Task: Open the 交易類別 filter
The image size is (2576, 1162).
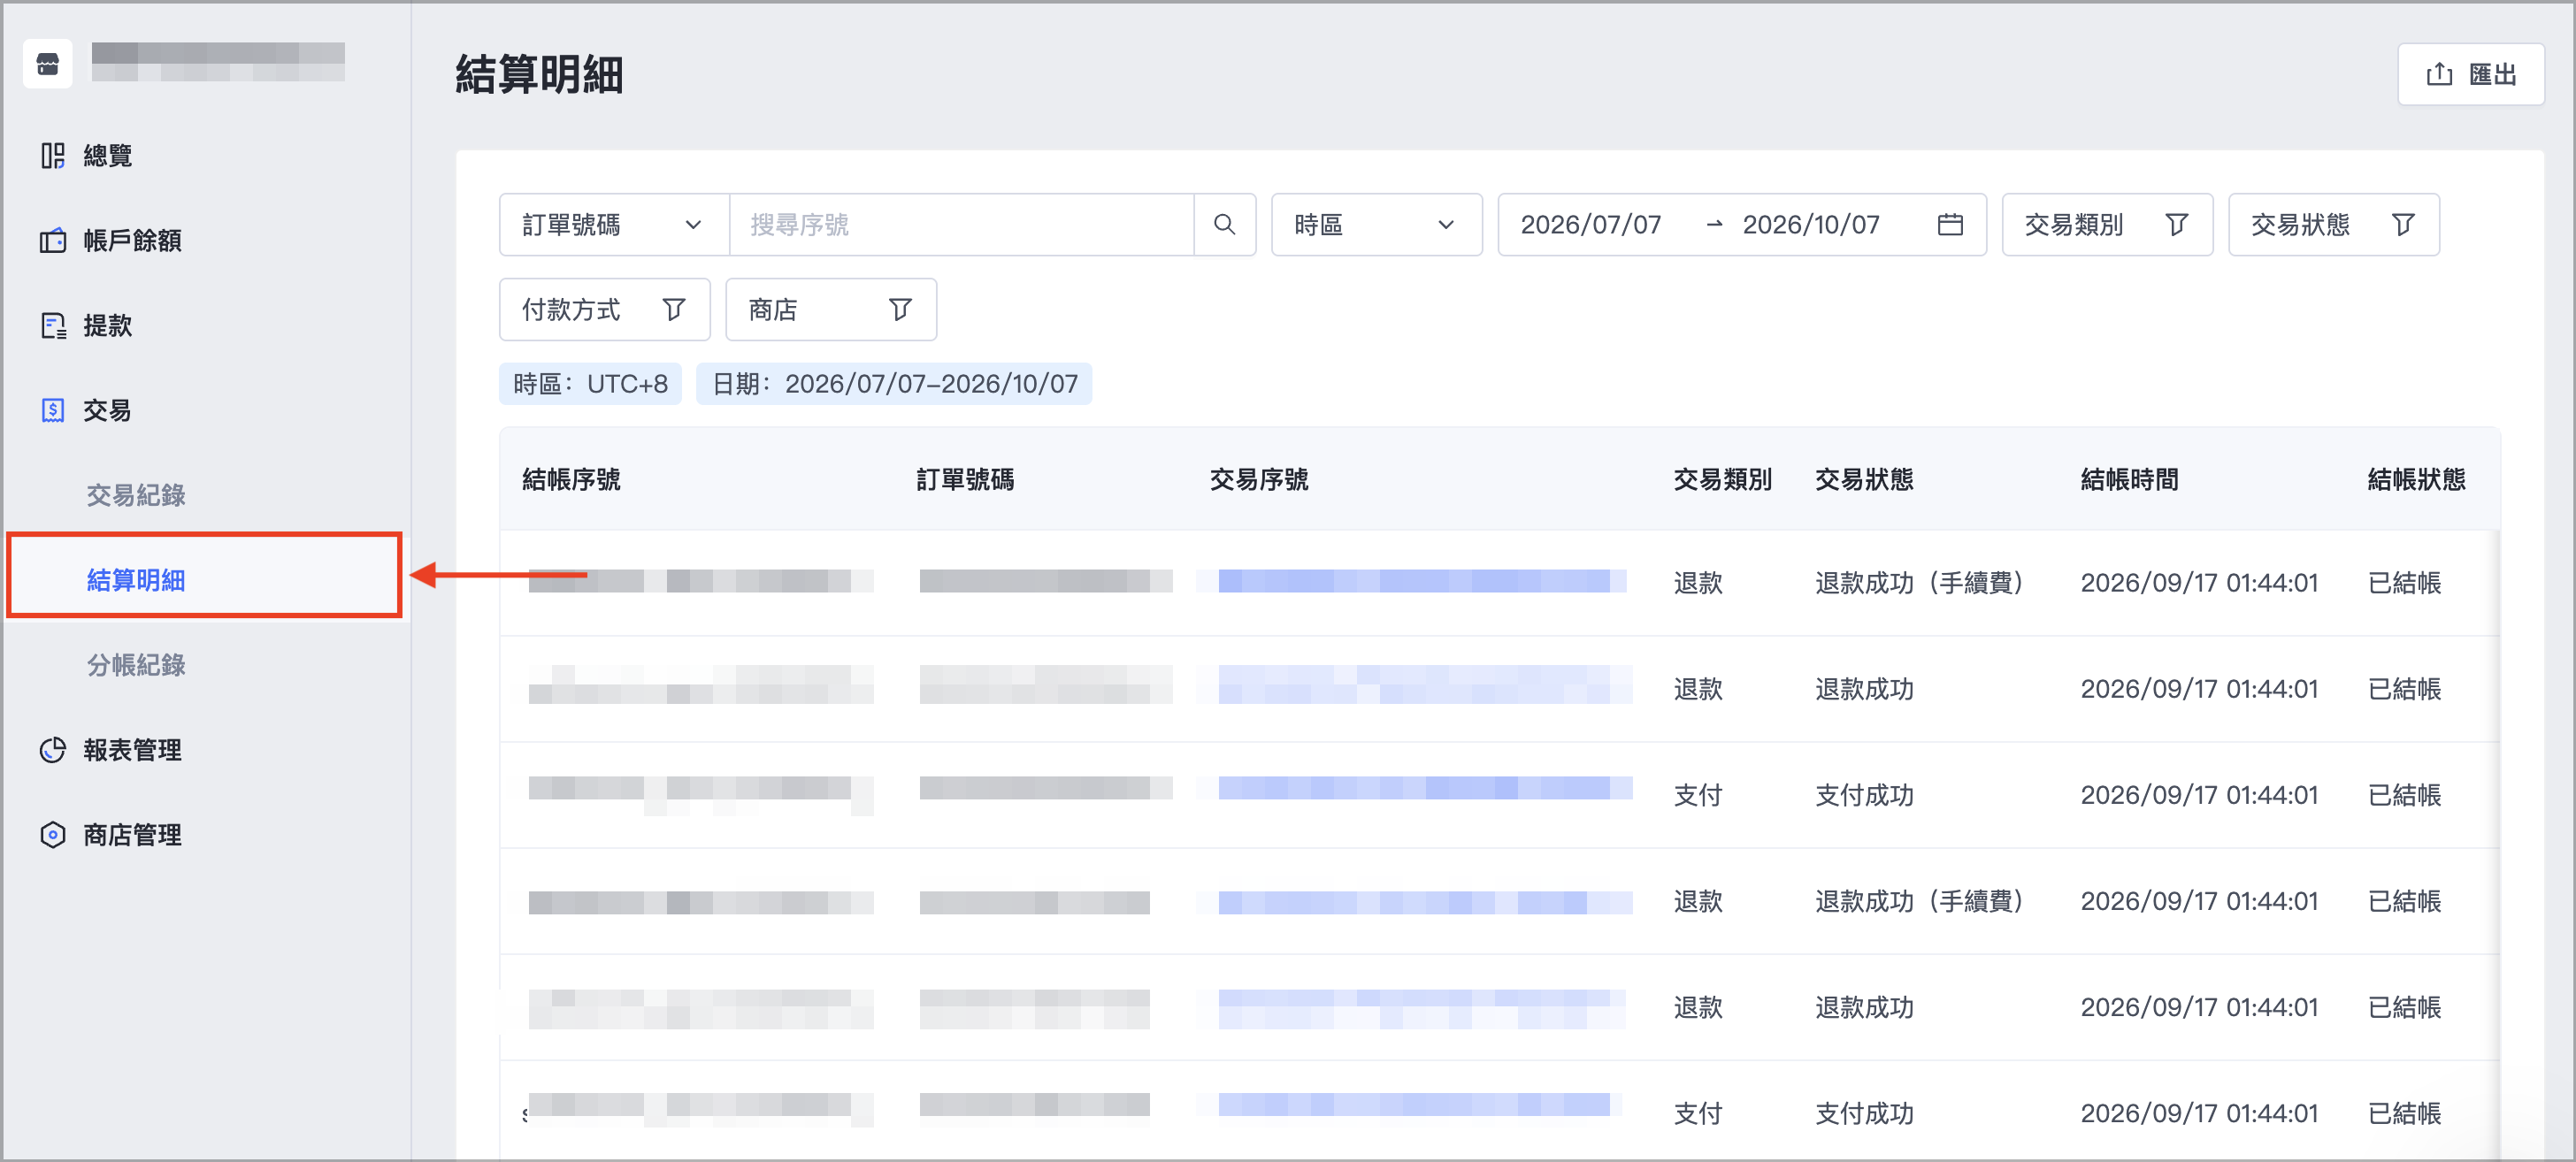Action: click(2107, 225)
